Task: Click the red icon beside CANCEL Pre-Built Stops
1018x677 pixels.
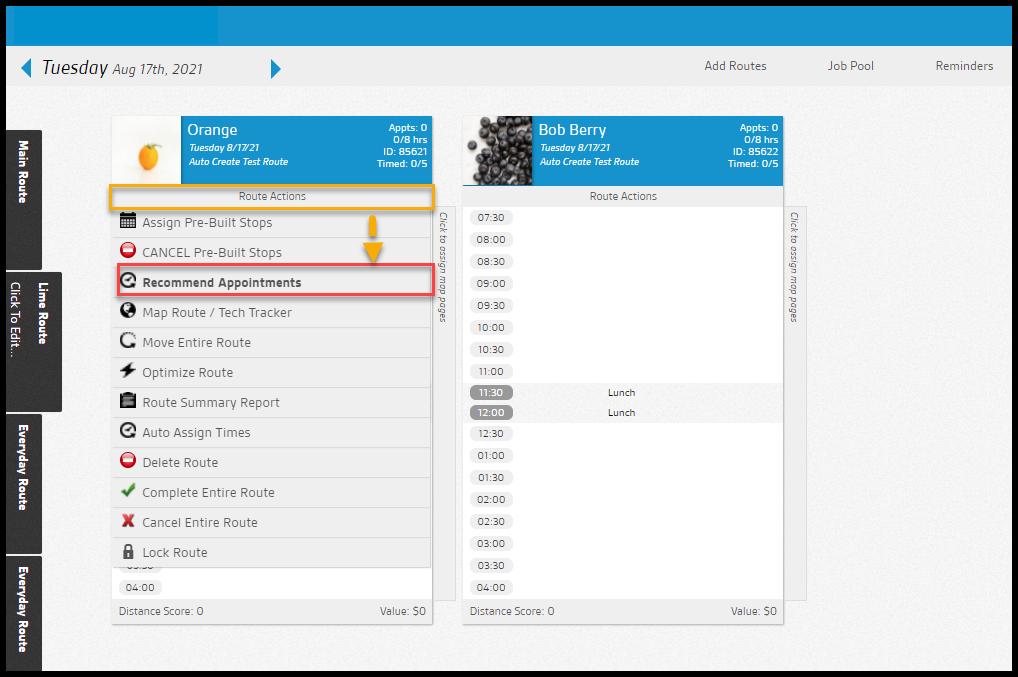Action: coord(127,252)
